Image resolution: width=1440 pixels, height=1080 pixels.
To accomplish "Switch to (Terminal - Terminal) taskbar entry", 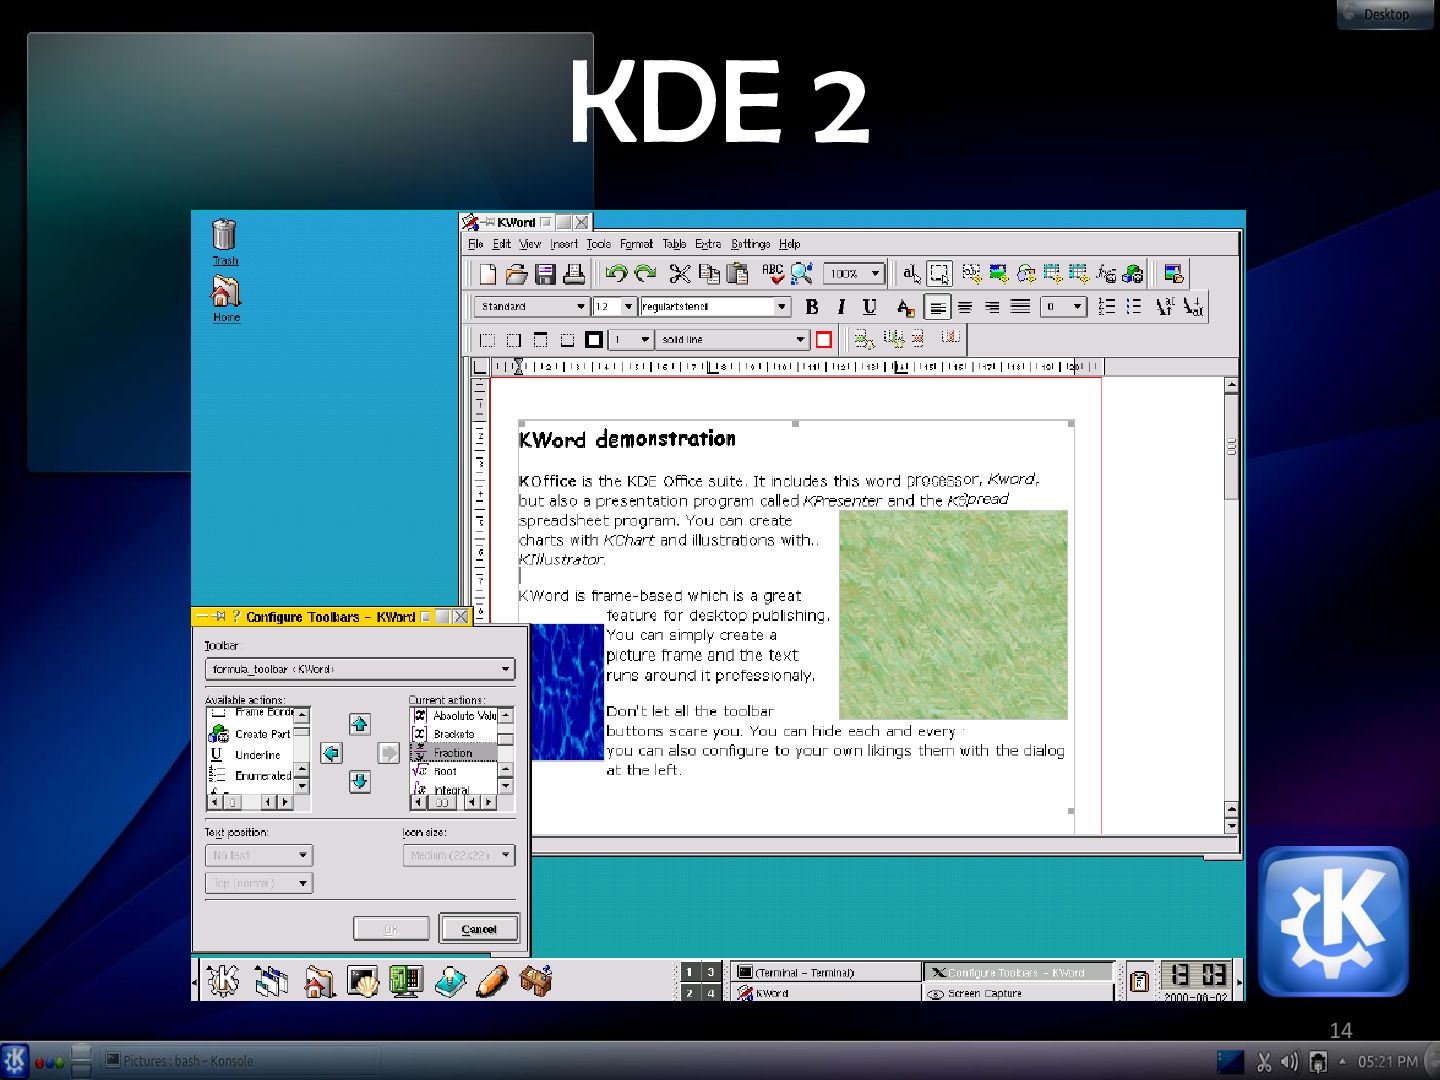I will pos(826,972).
